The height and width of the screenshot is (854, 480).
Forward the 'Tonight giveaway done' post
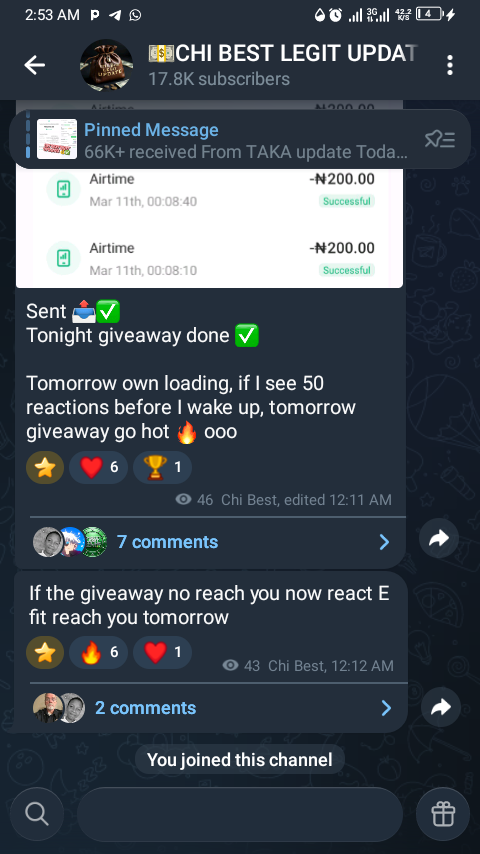tap(439, 539)
